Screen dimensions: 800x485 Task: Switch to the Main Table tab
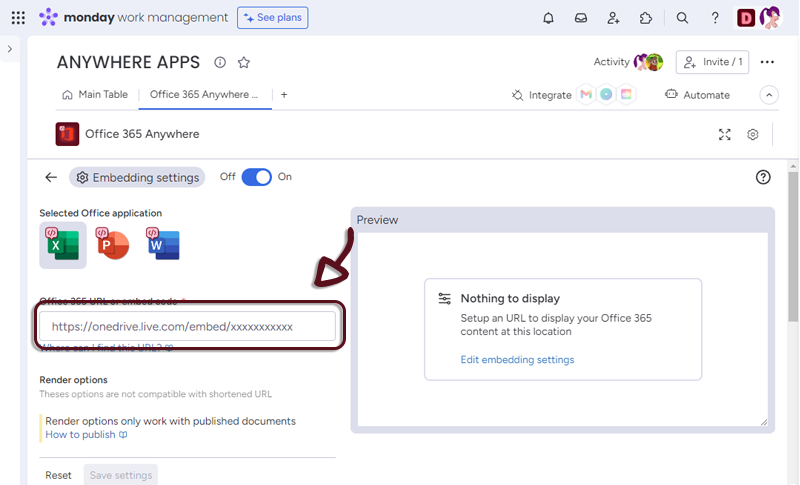(95, 95)
